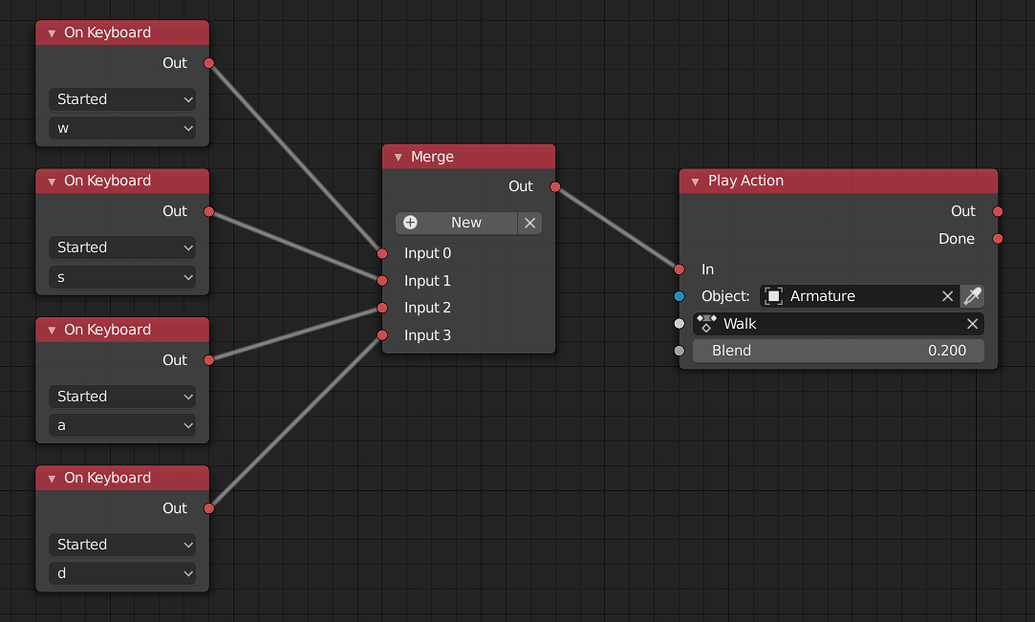Image resolution: width=1035 pixels, height=622 pixels.
Task: Click the eyedropper icon beside the Object field
Action: pyautogui.click(x=972, y=296)
